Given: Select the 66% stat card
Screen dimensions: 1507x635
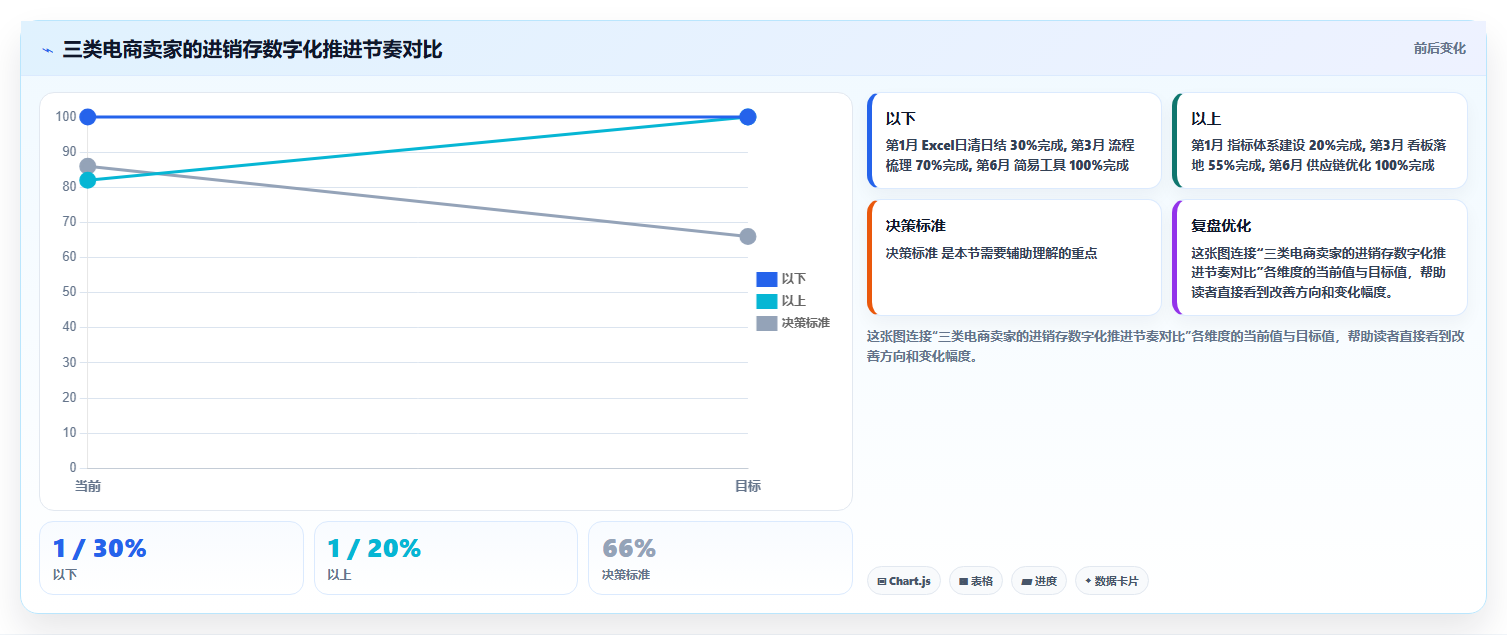Looking at the screenshot, I should pos(720,558).
